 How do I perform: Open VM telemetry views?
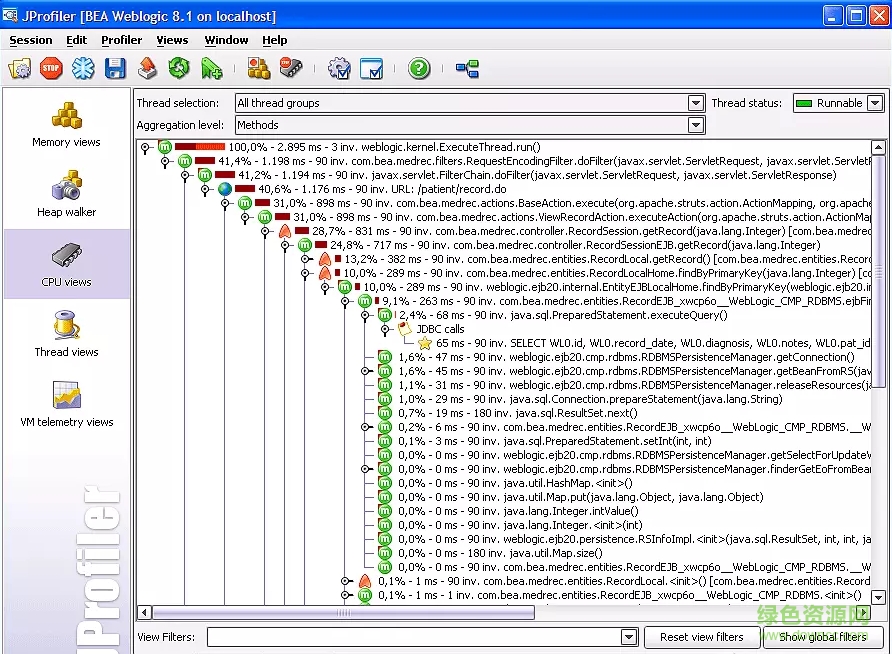67,403
